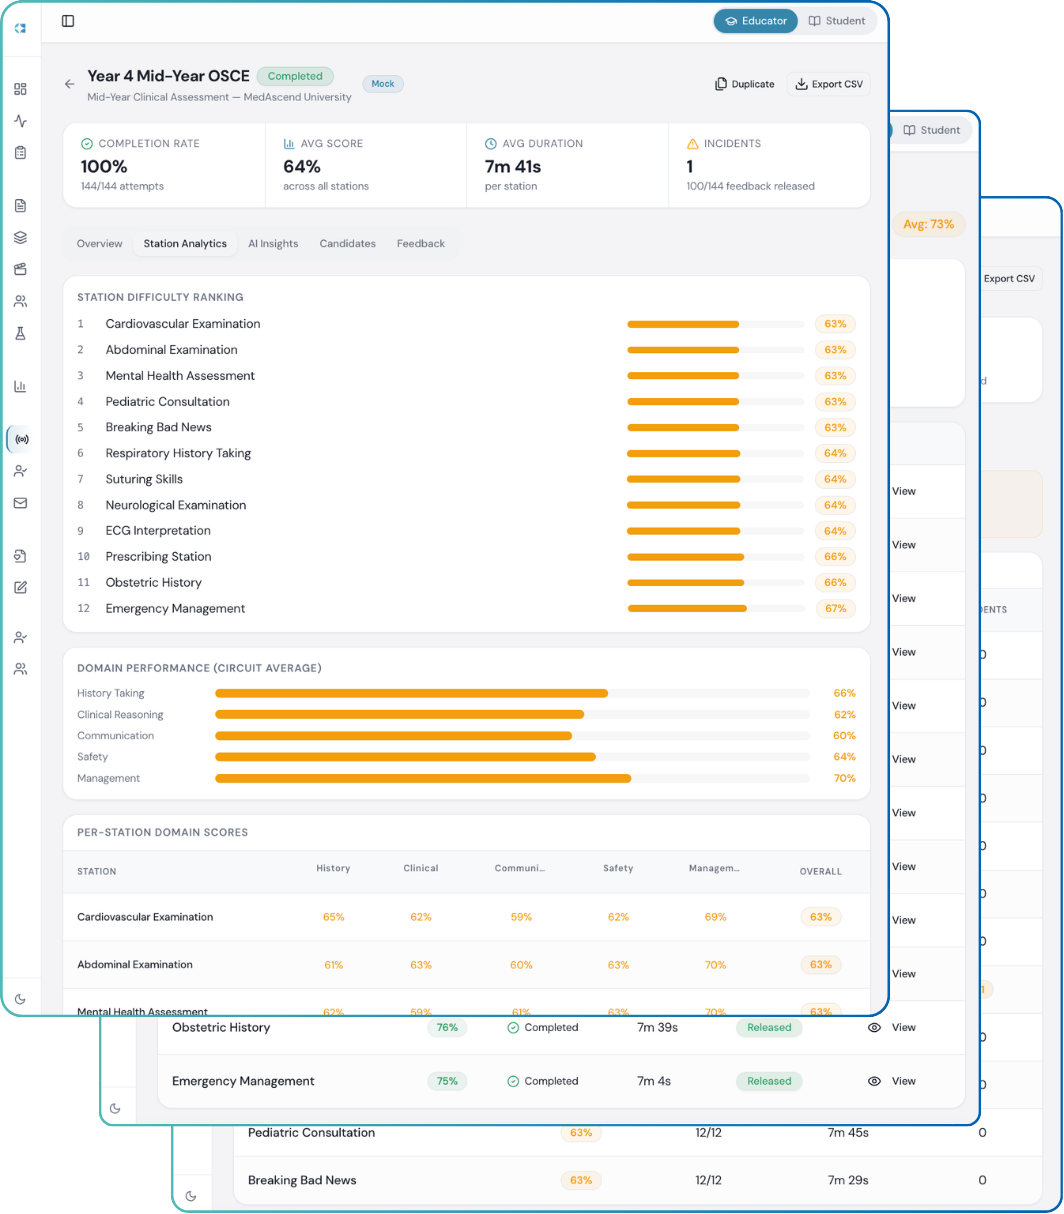The width and height of the screenshot is (1064, 1214).
Task: Open the lab flask icon in the sidebar
Action: coord(20,333)
